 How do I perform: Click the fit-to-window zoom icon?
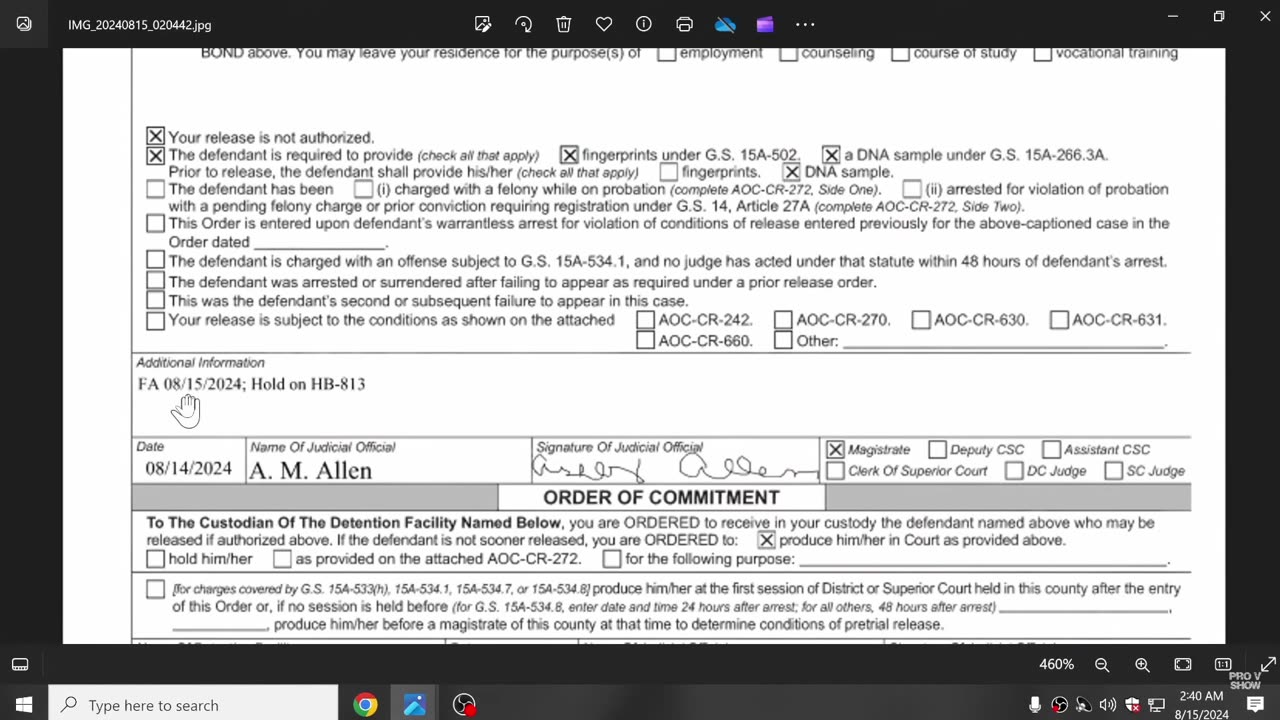pos(1183,665)
